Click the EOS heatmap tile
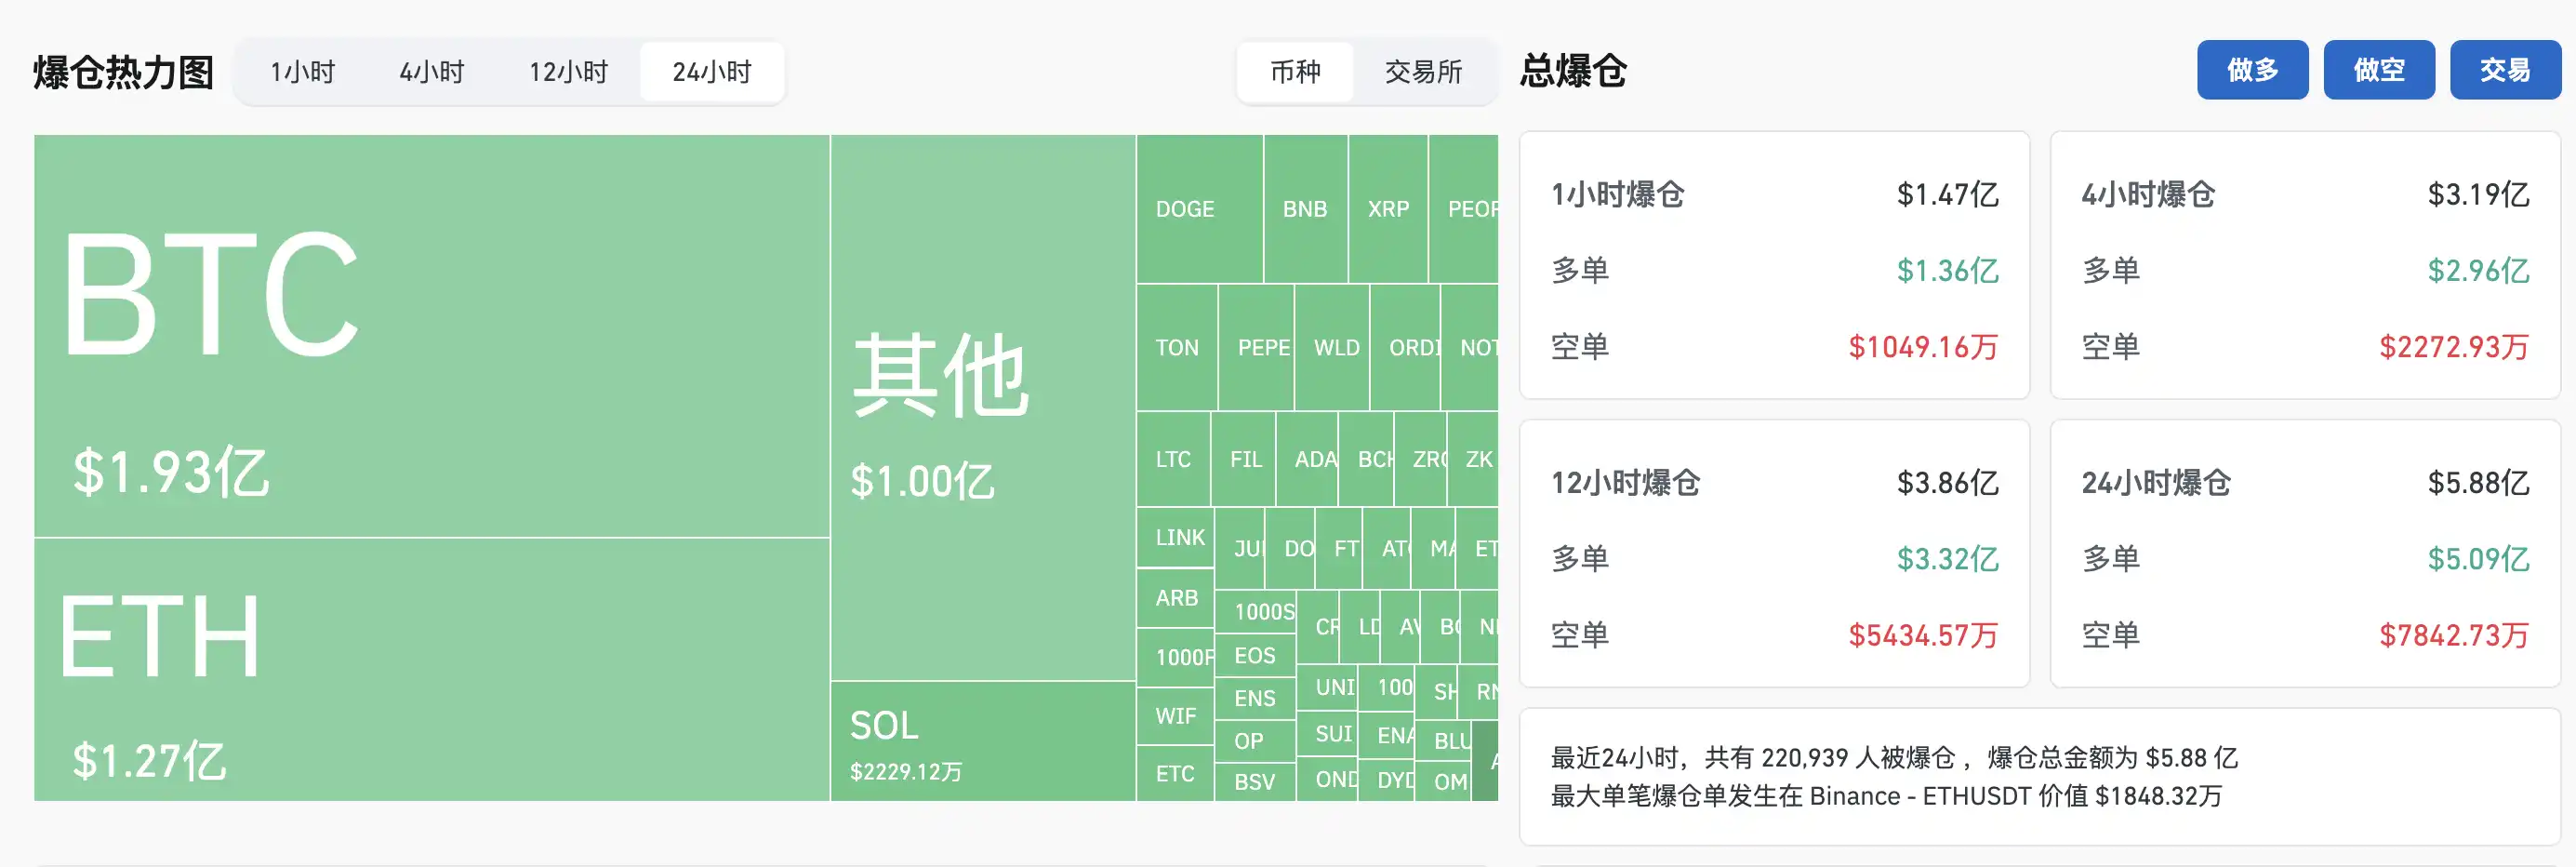 click(1255, 655)
